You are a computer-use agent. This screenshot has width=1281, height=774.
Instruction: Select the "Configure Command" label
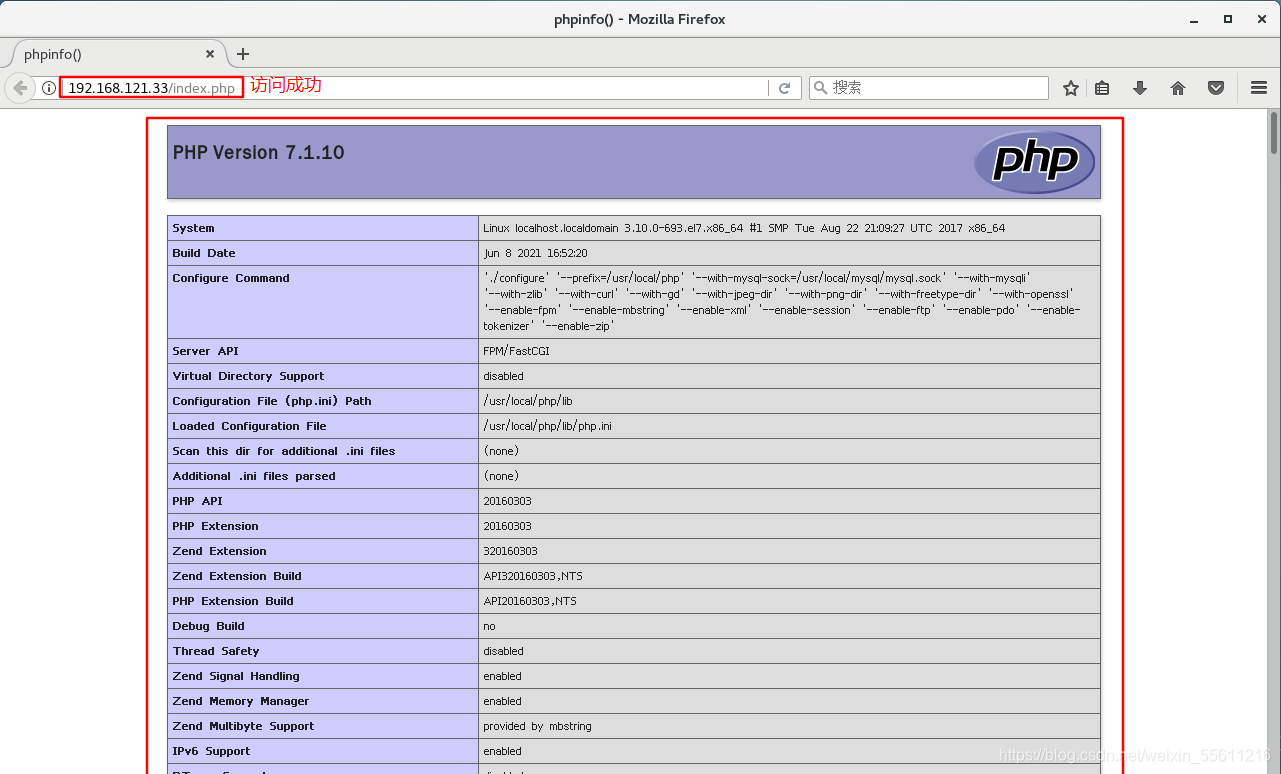[x=231, y=278]
